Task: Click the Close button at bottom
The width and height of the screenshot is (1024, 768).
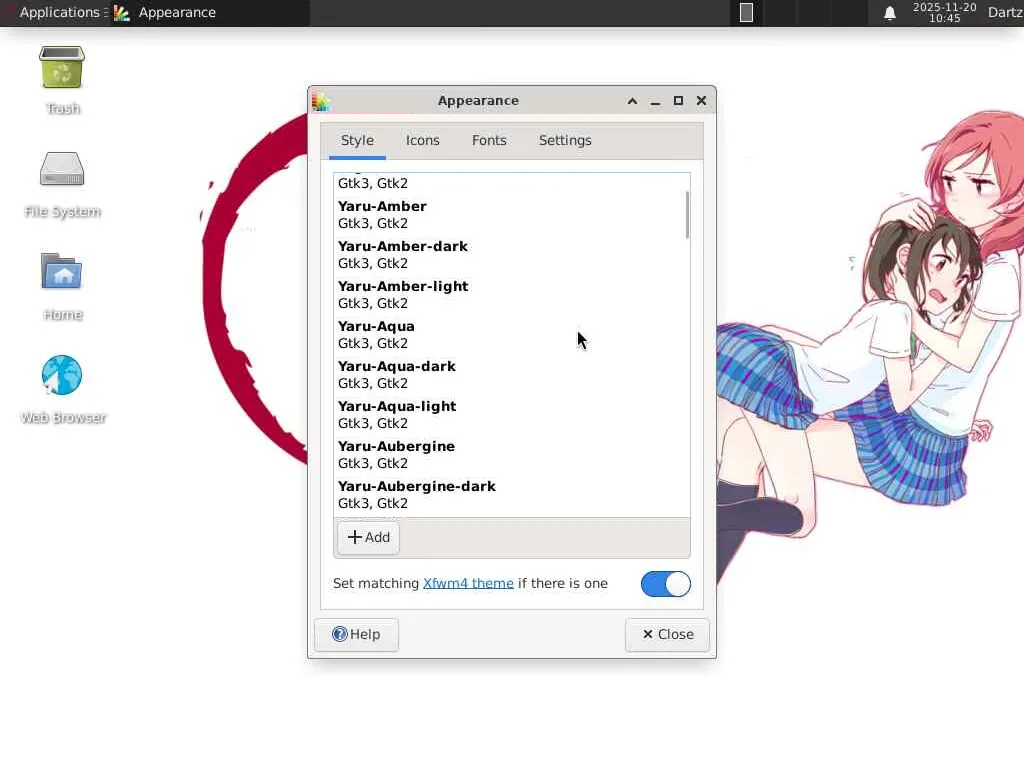Action: coord(667,635)
